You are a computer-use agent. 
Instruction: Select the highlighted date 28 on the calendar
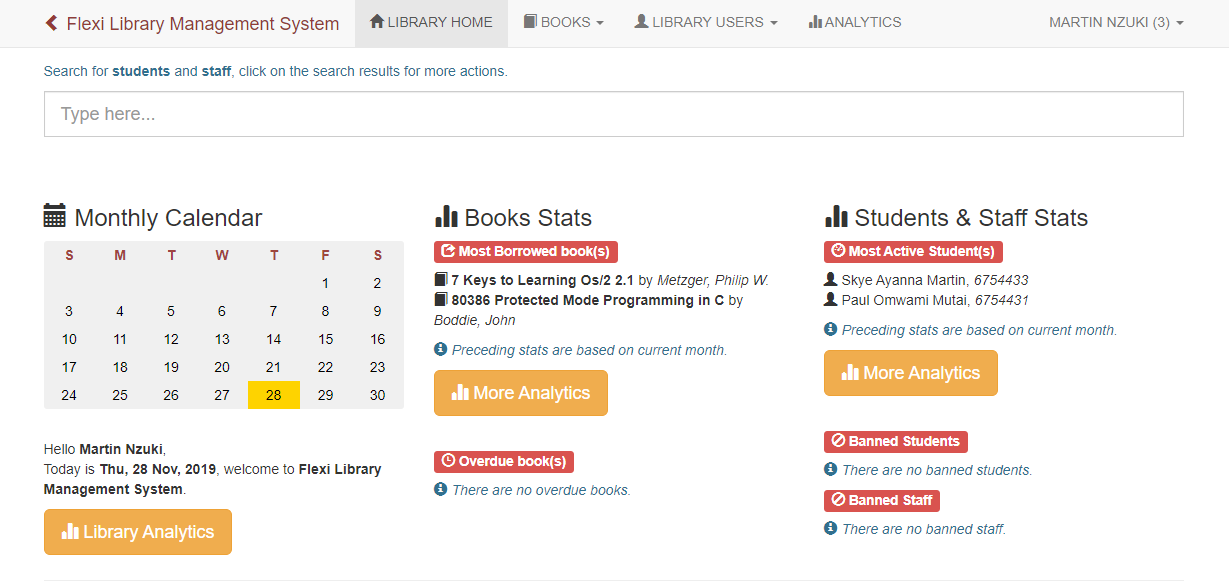click(273, 395)
